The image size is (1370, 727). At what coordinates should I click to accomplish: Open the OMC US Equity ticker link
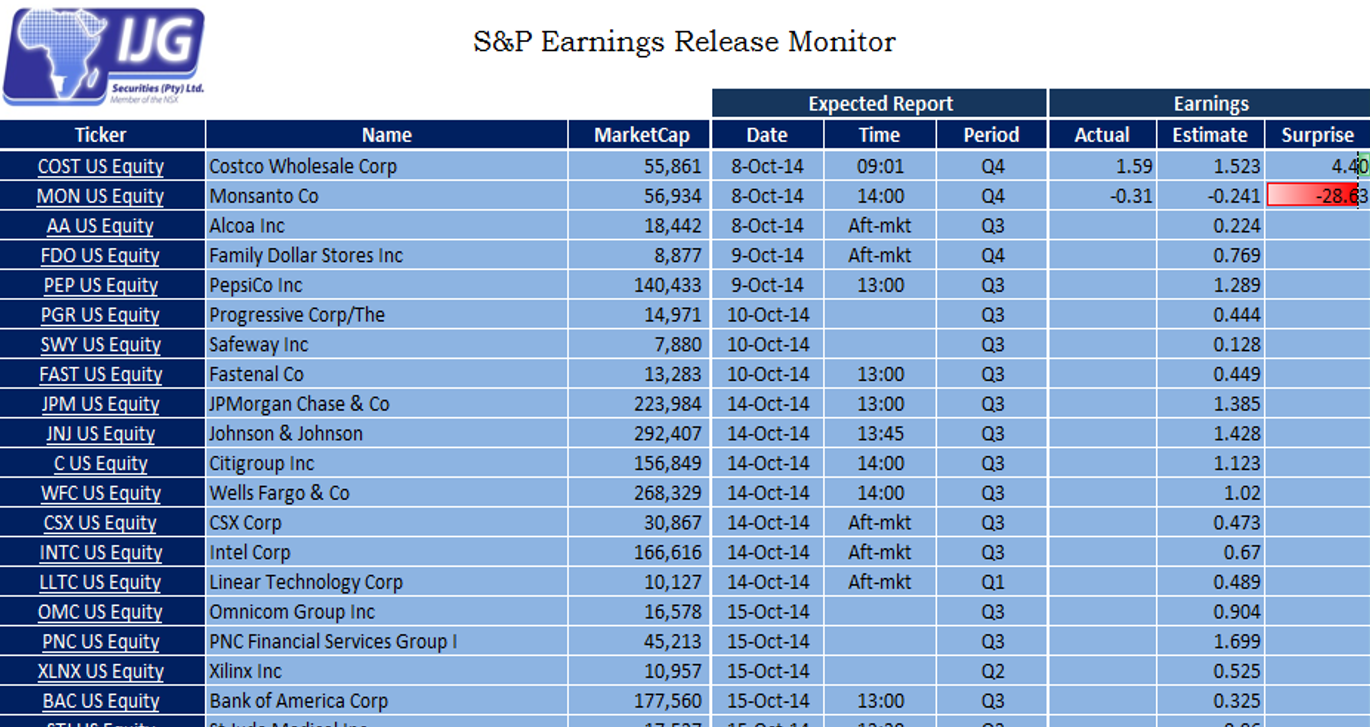[x=101, y=612]
